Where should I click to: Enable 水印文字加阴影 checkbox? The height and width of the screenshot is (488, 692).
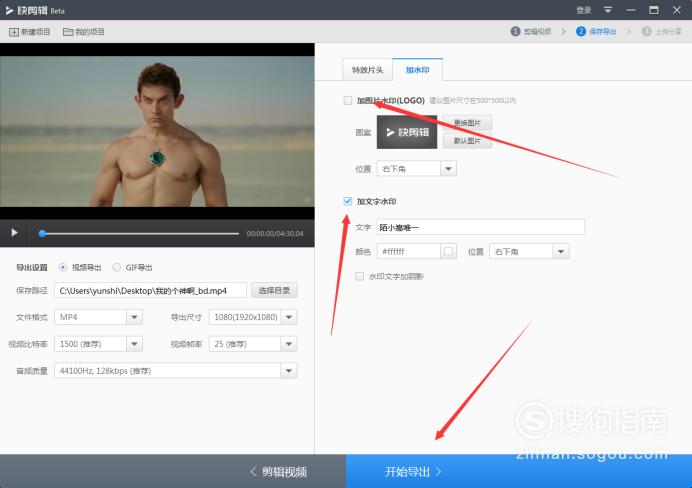pos(360,277)
